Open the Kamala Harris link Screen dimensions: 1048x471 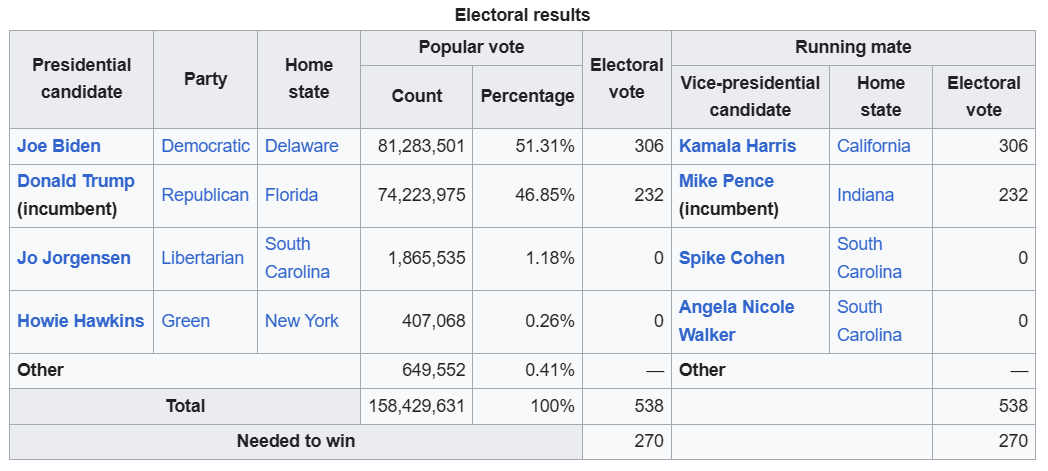[x=737, y=146]
